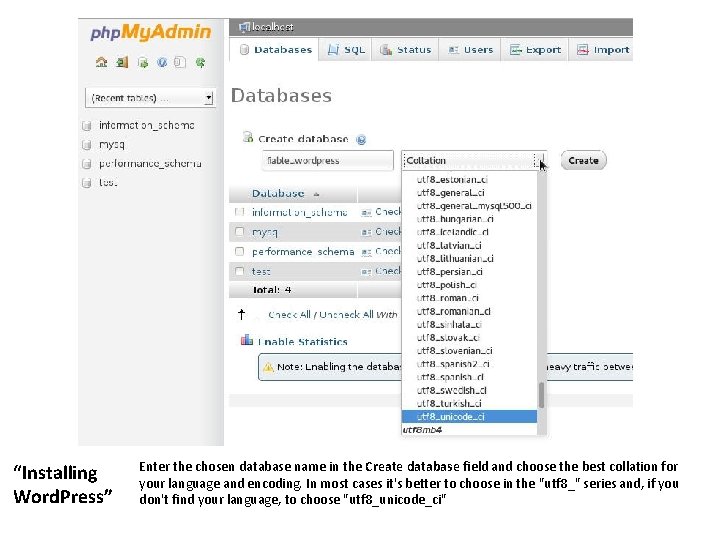This screenshot has width=720, height=540.
Task: Open the Export tab
Action: [x=535, y=50]
